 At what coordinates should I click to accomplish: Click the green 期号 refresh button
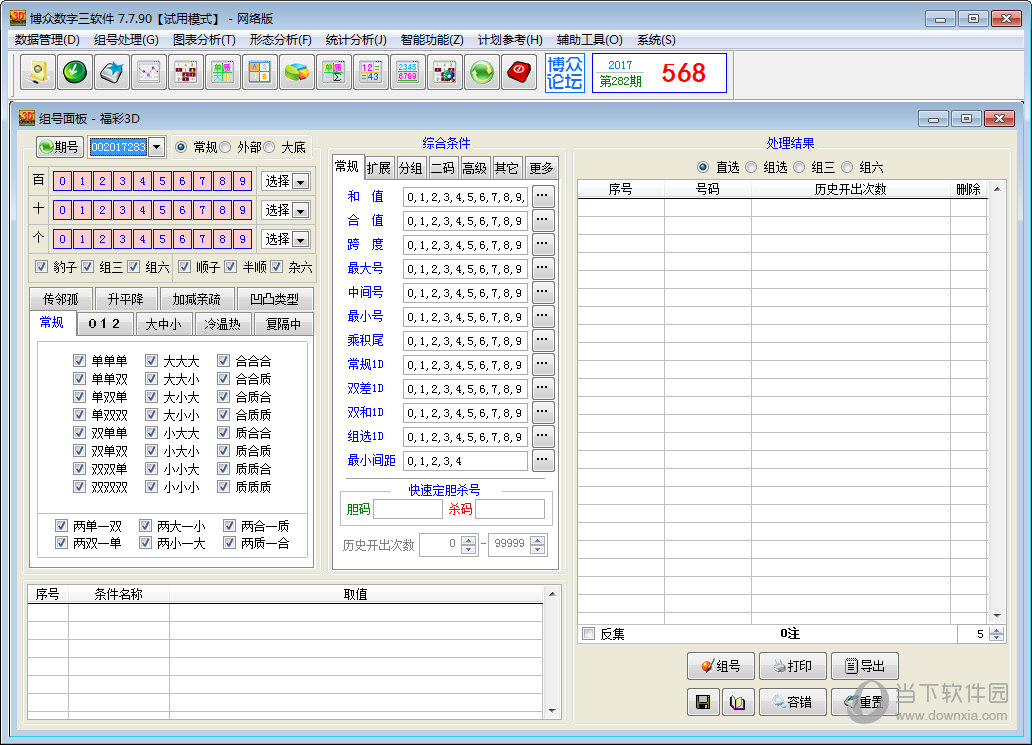tap(60, 147)
